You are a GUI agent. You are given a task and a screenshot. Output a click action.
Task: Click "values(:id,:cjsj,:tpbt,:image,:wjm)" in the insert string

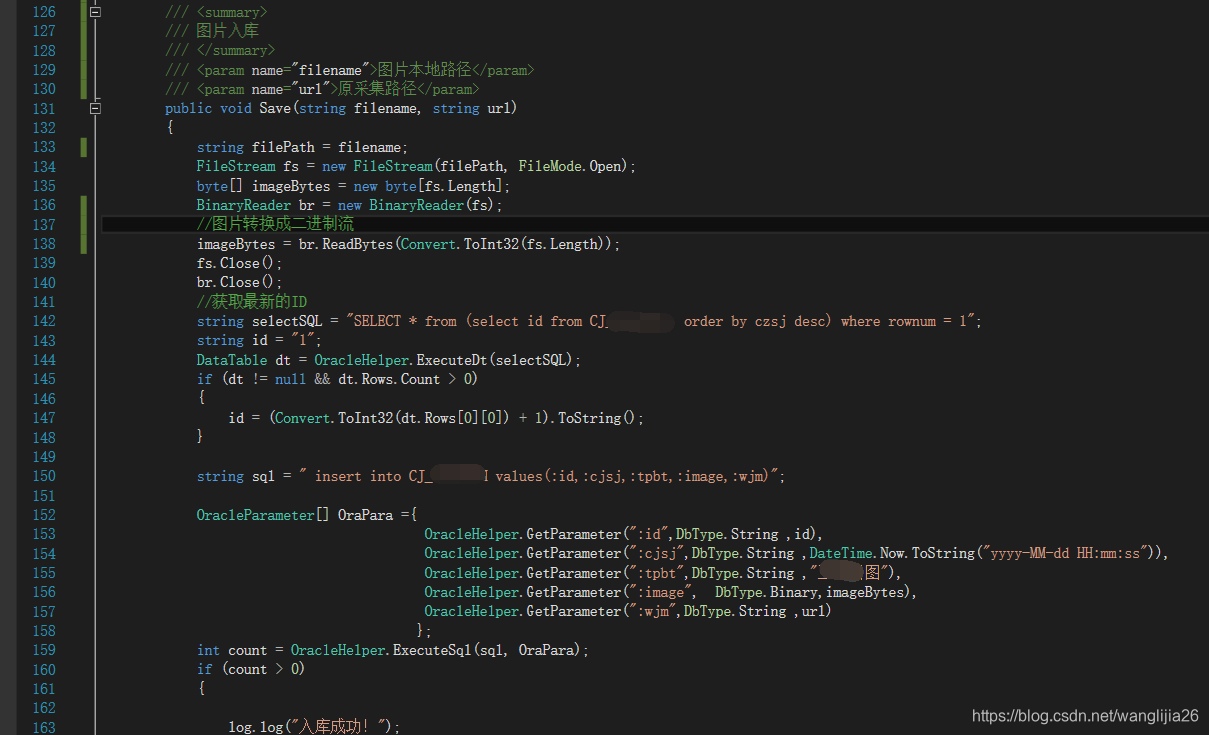point(632,476)
